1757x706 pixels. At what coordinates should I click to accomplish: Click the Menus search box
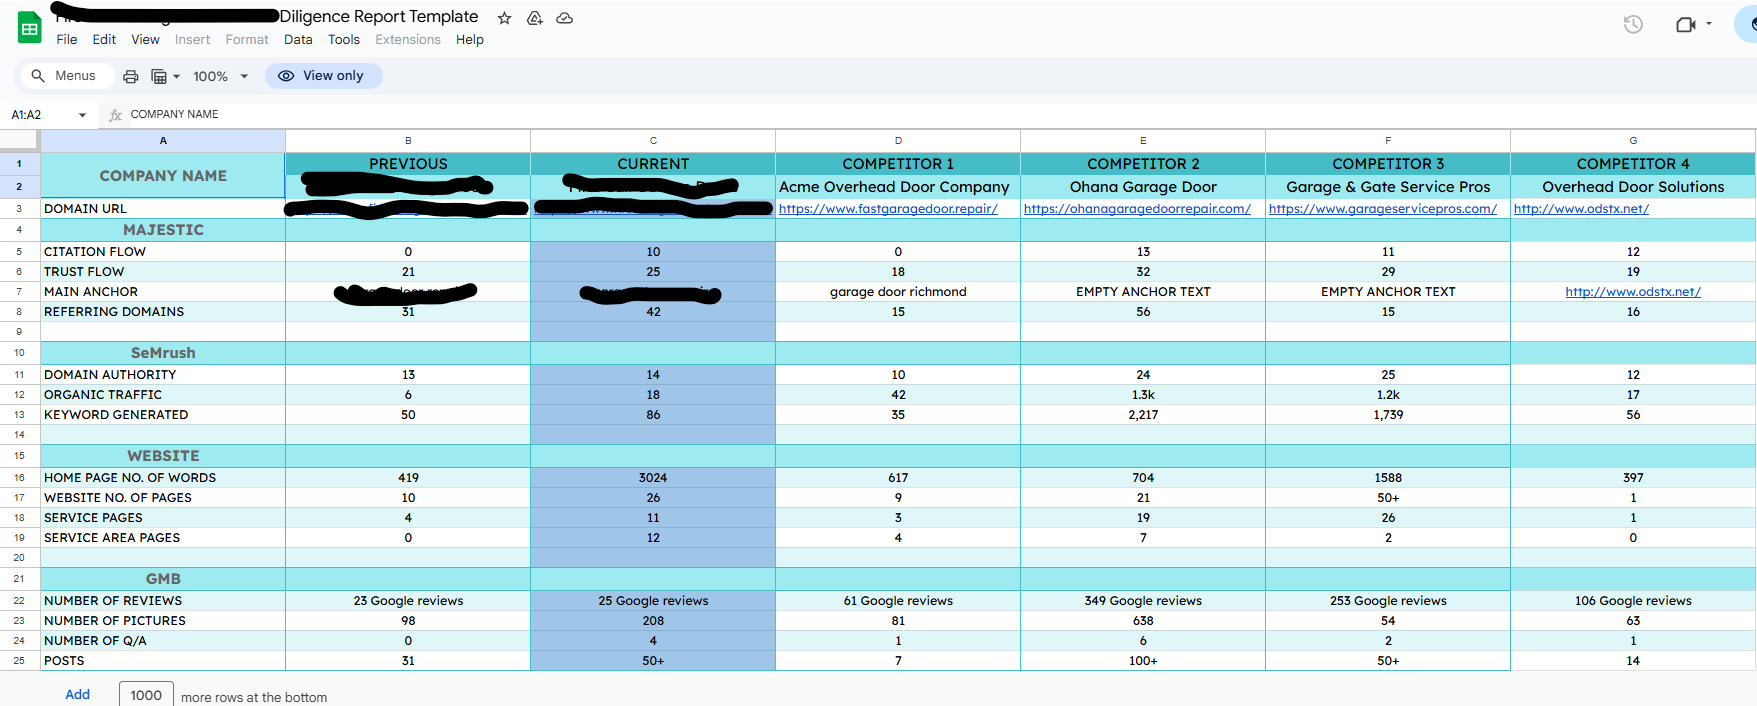pyautogui.click(x=65, y=76)
